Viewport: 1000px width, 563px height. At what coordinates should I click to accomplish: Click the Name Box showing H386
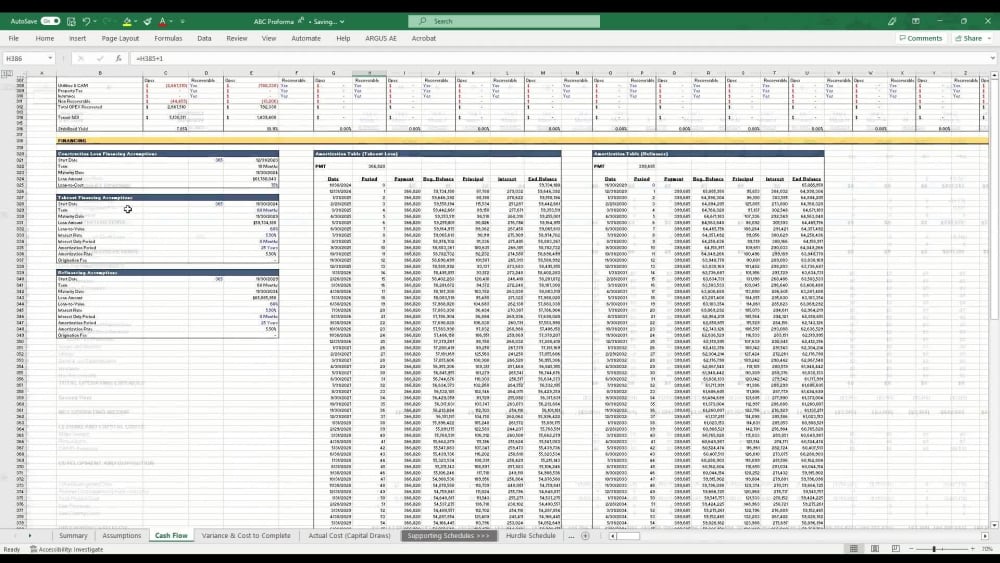pos(24,58)
